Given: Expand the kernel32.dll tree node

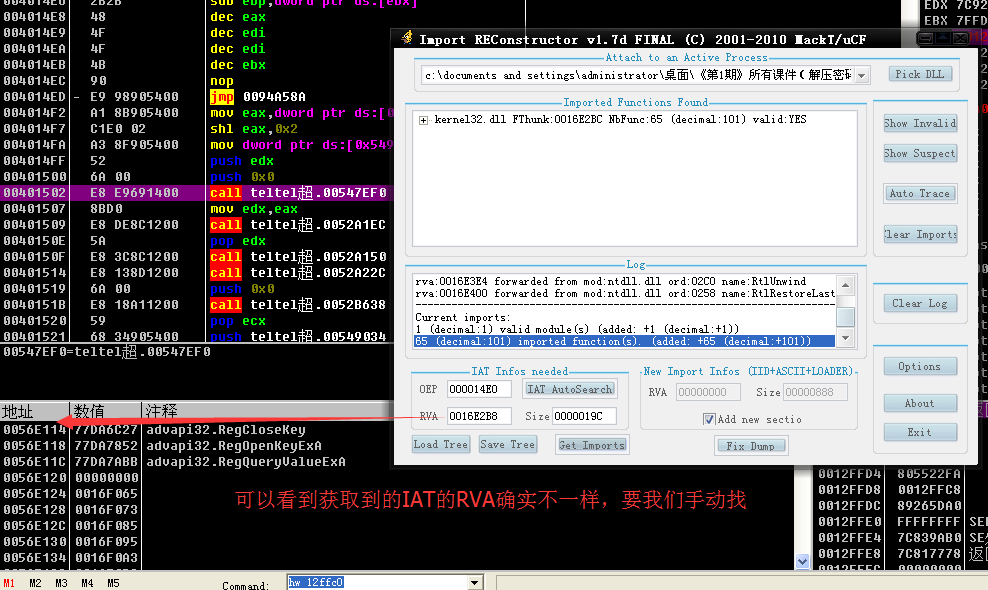Looking at the screenshot, I should (424, 120).
